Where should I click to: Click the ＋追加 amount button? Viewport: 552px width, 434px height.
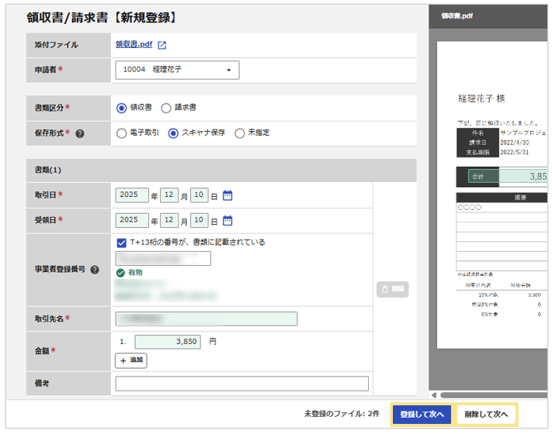pyautogui.click(x=131, y=360)
